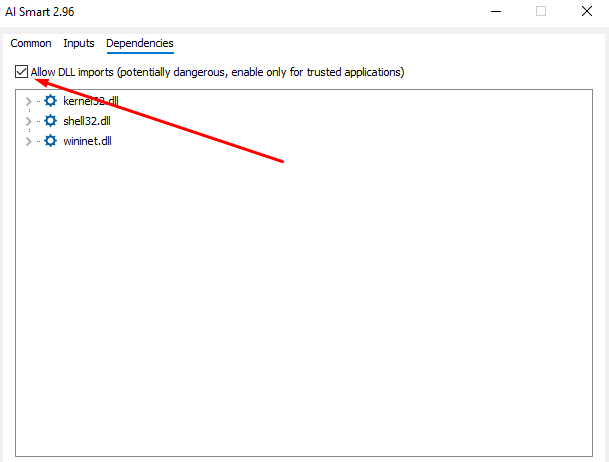The width and height of the screenshot is (609, 462).
Task: Click the gear icon beside kernel32.dll
Action: click(50, 101)
